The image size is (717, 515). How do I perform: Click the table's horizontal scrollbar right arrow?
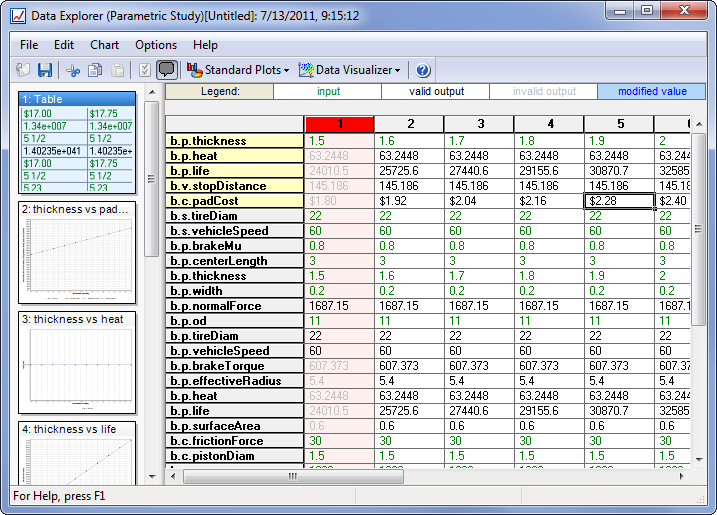682,477
